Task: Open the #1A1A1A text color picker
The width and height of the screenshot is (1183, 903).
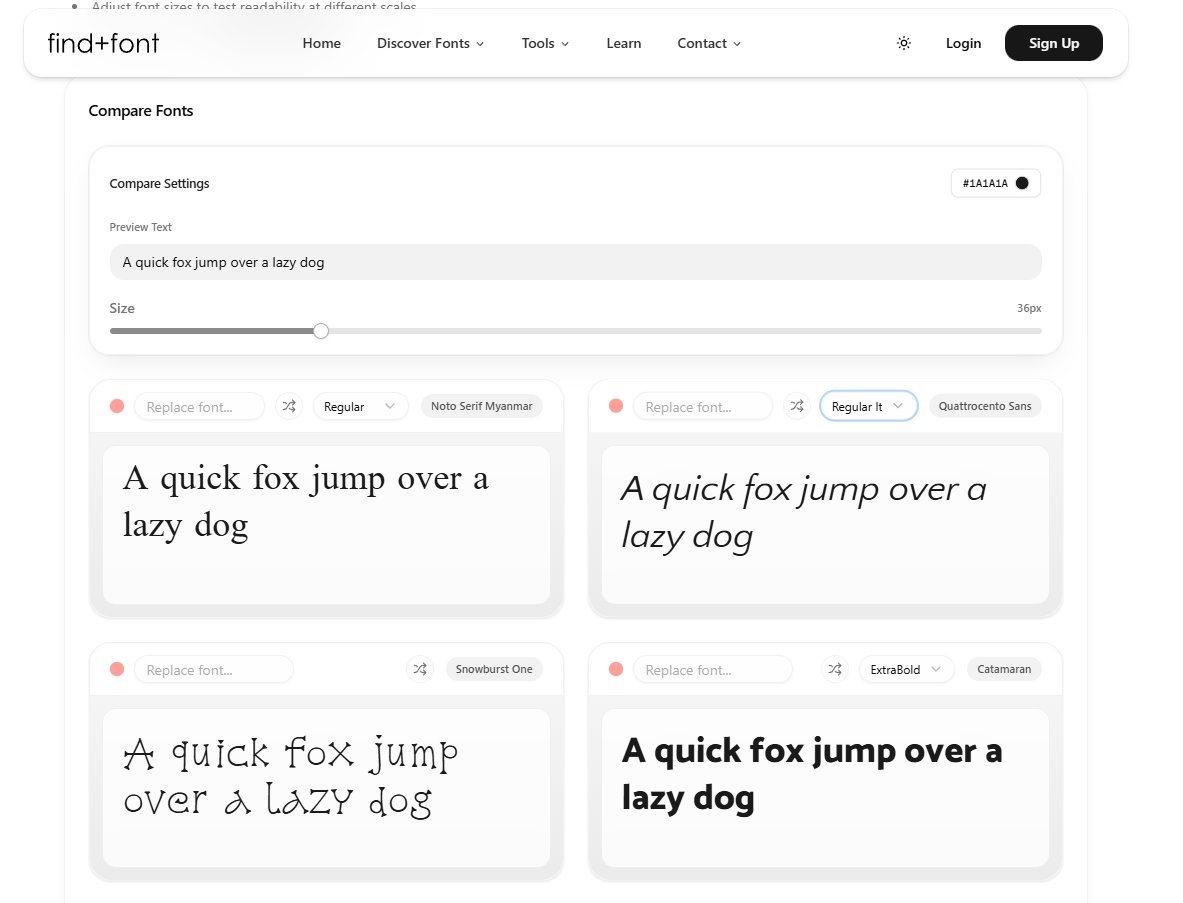Action: click(x=995, y=183)
